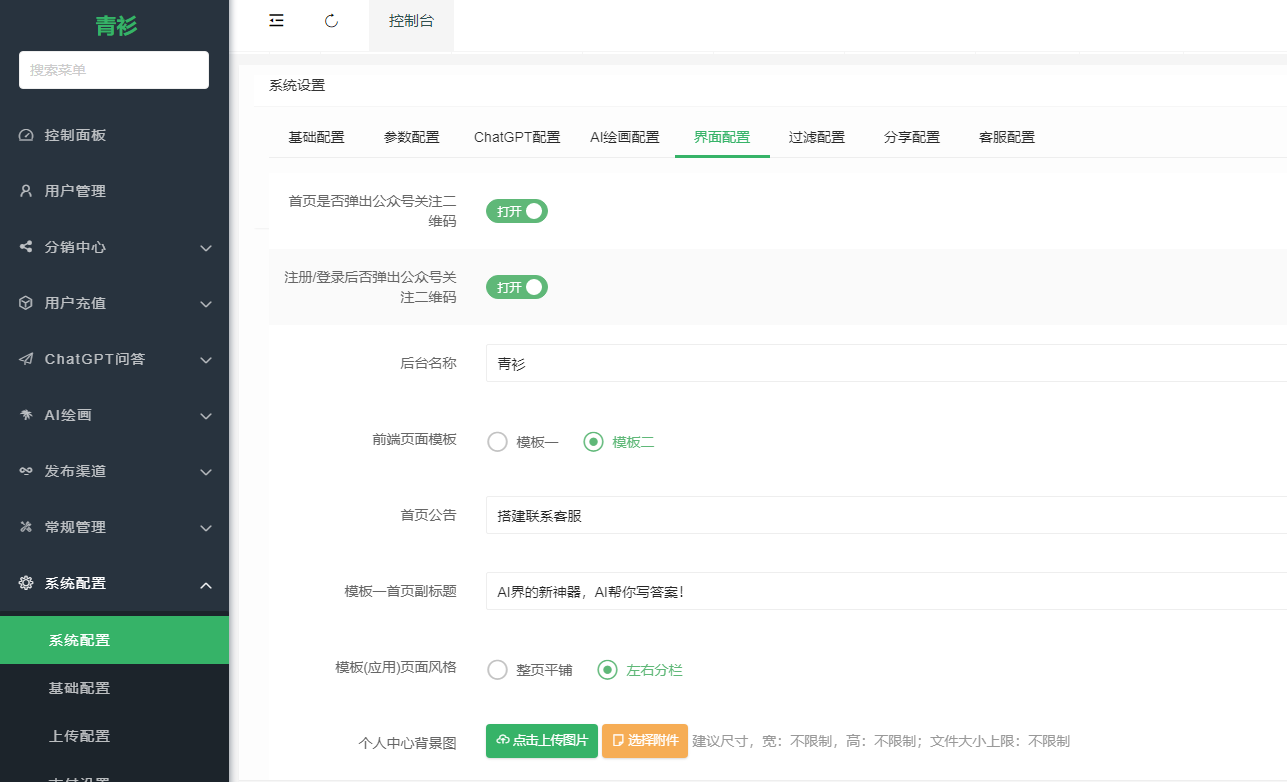The height and width of the screenshot is (782, 1287).
Task: Disable QR code popup after register/login
Action: click(517, 287)
